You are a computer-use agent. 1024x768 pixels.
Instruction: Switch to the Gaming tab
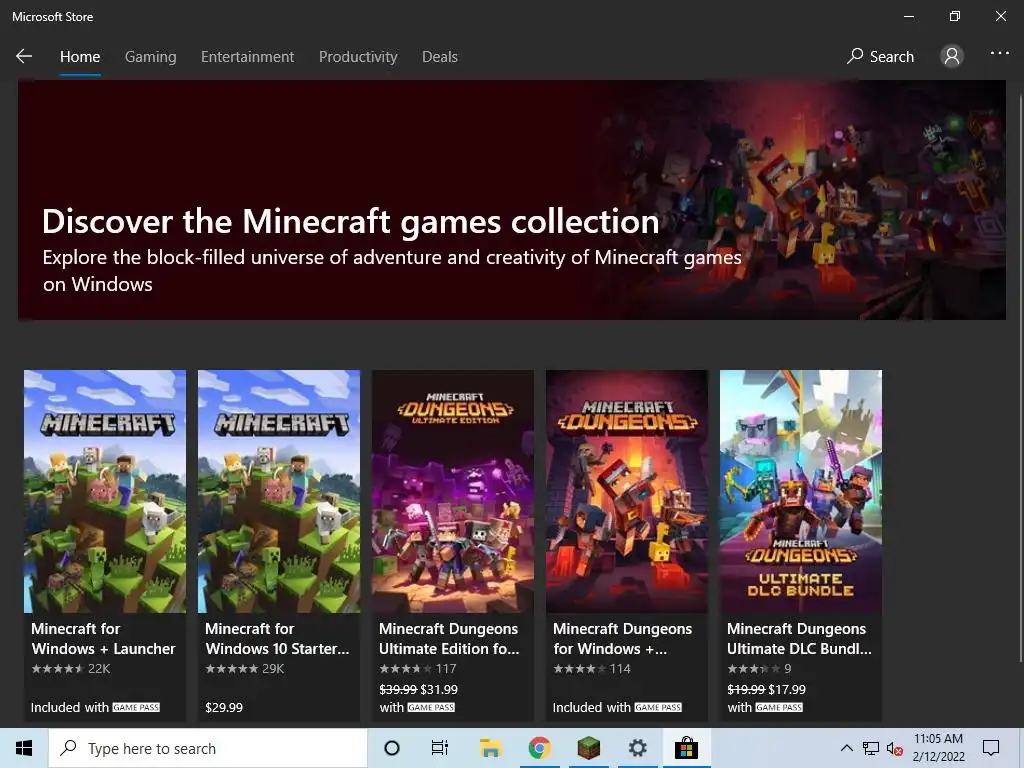coord(151,57)
